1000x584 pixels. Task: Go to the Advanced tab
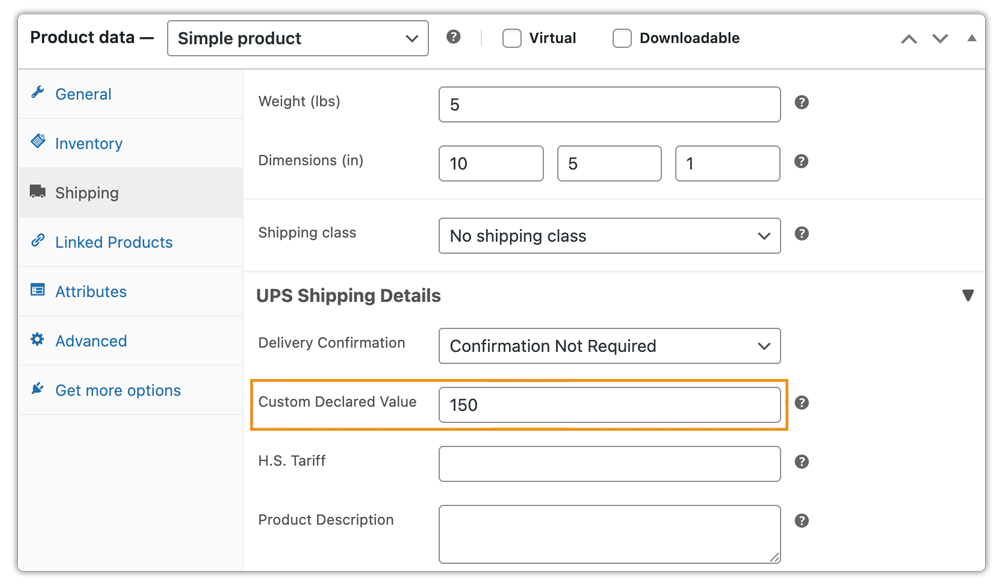91,340
